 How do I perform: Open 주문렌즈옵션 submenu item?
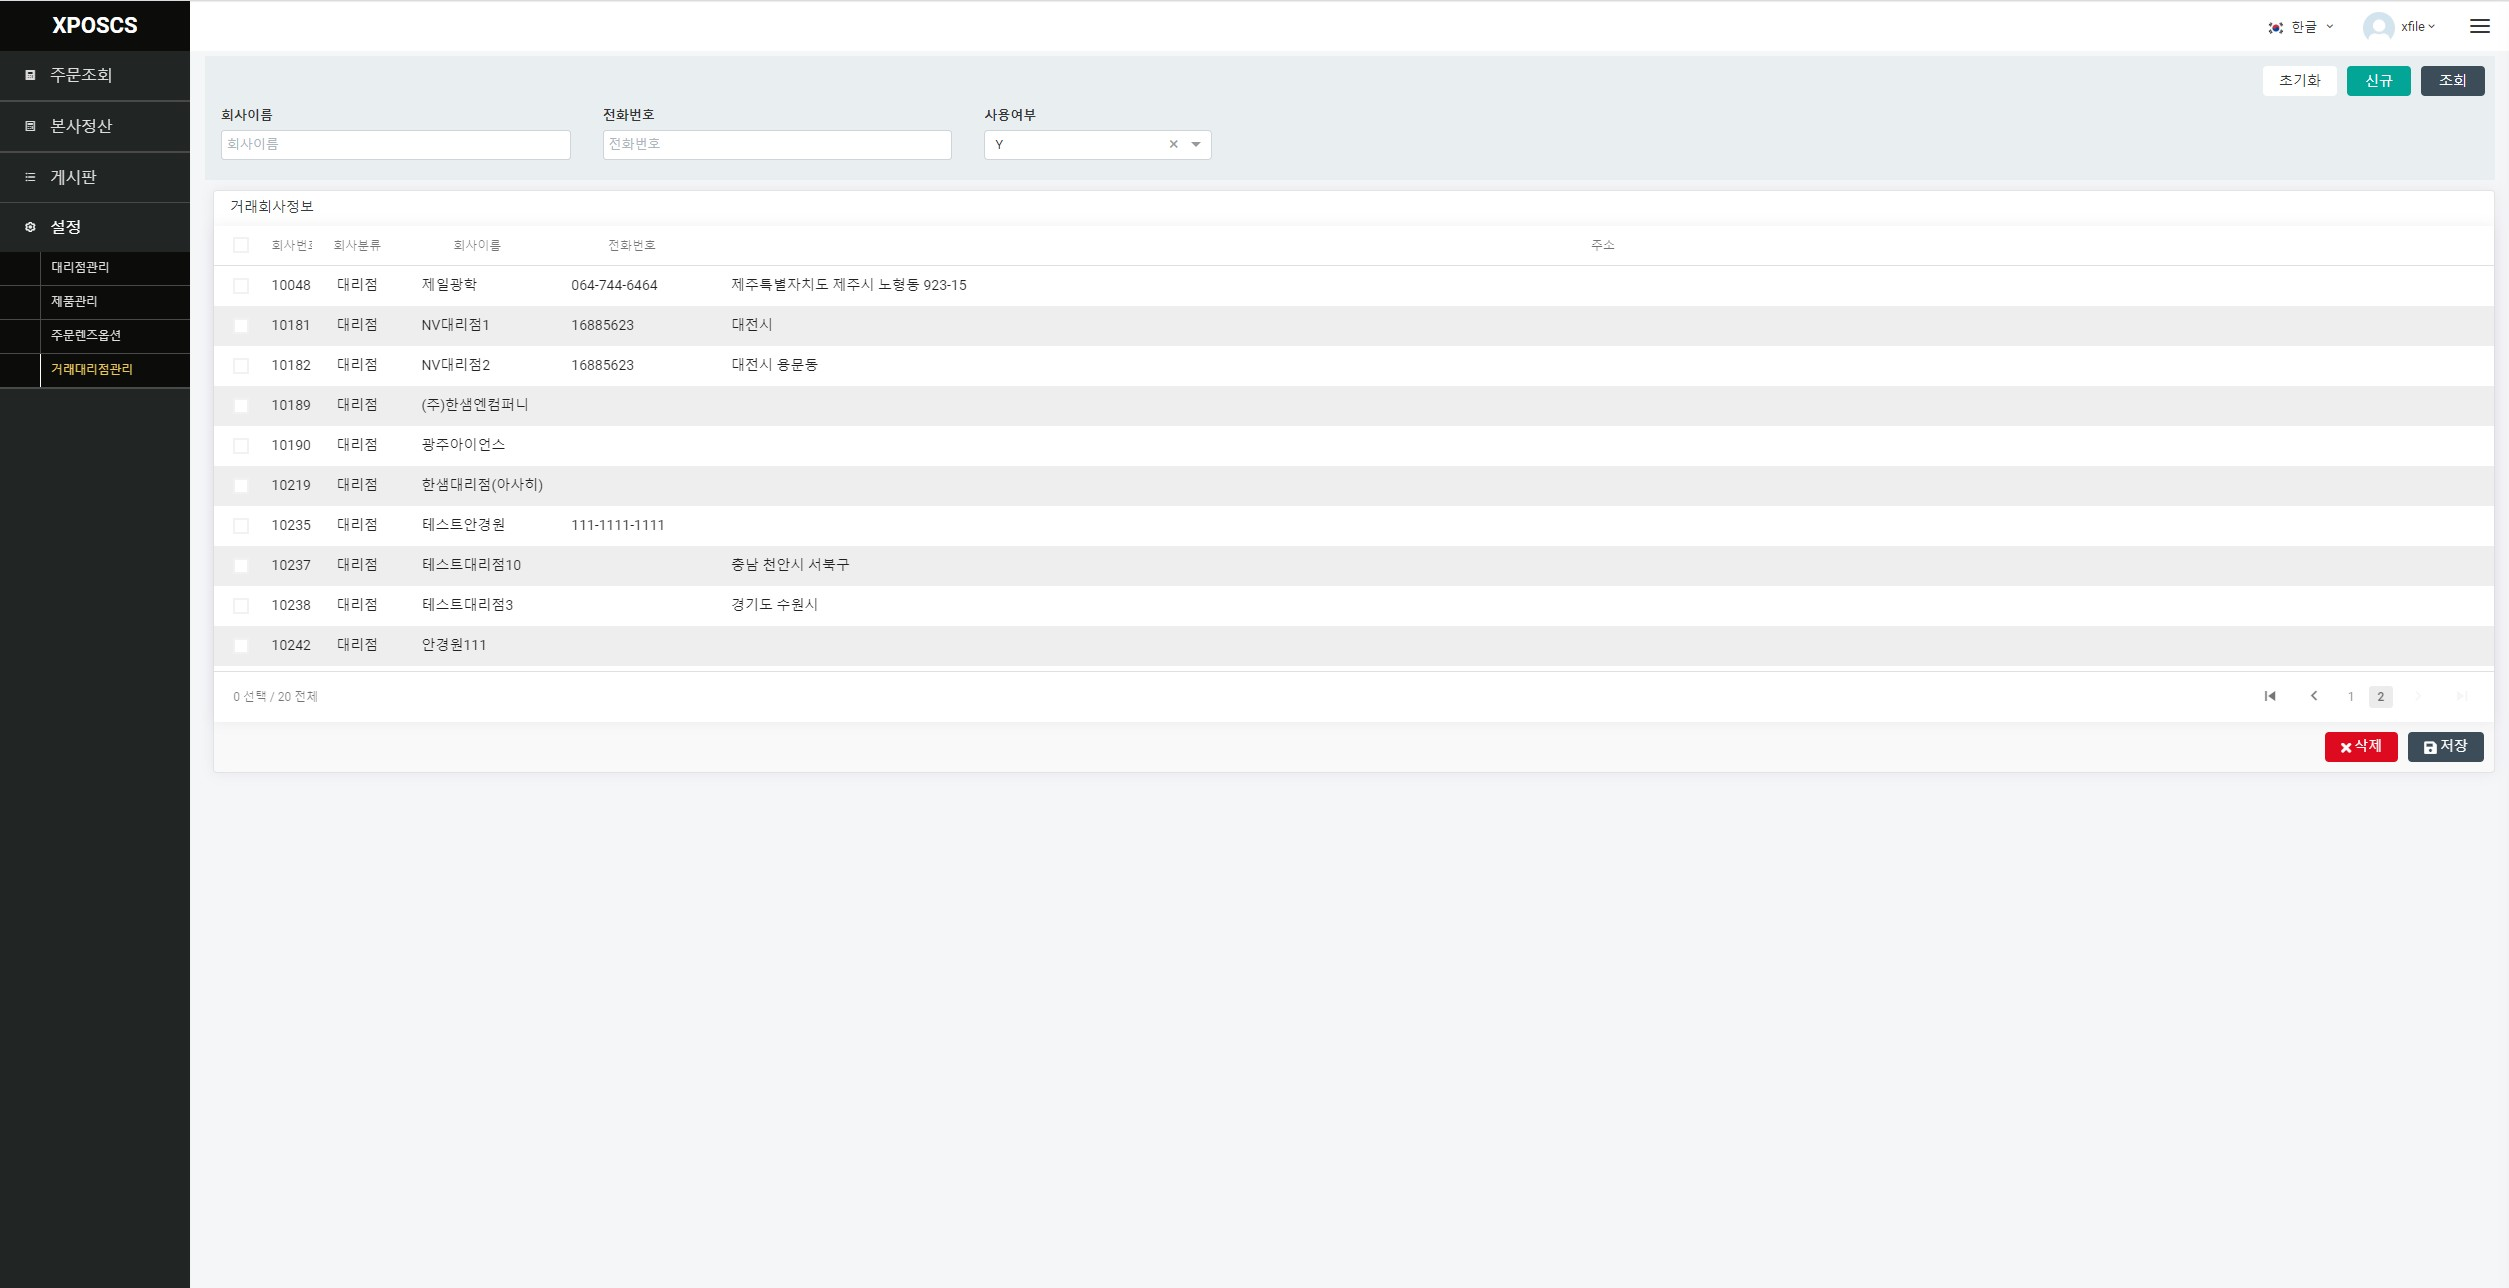[86, 335]
